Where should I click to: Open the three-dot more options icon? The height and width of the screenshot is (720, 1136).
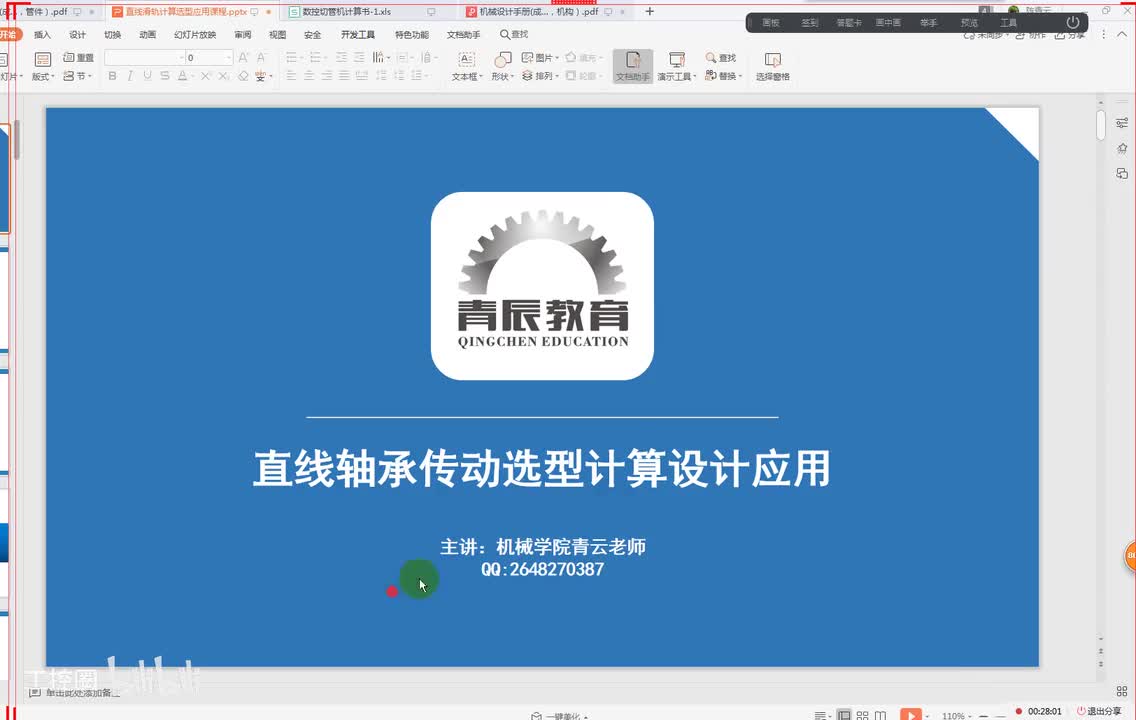(1103, 34)
